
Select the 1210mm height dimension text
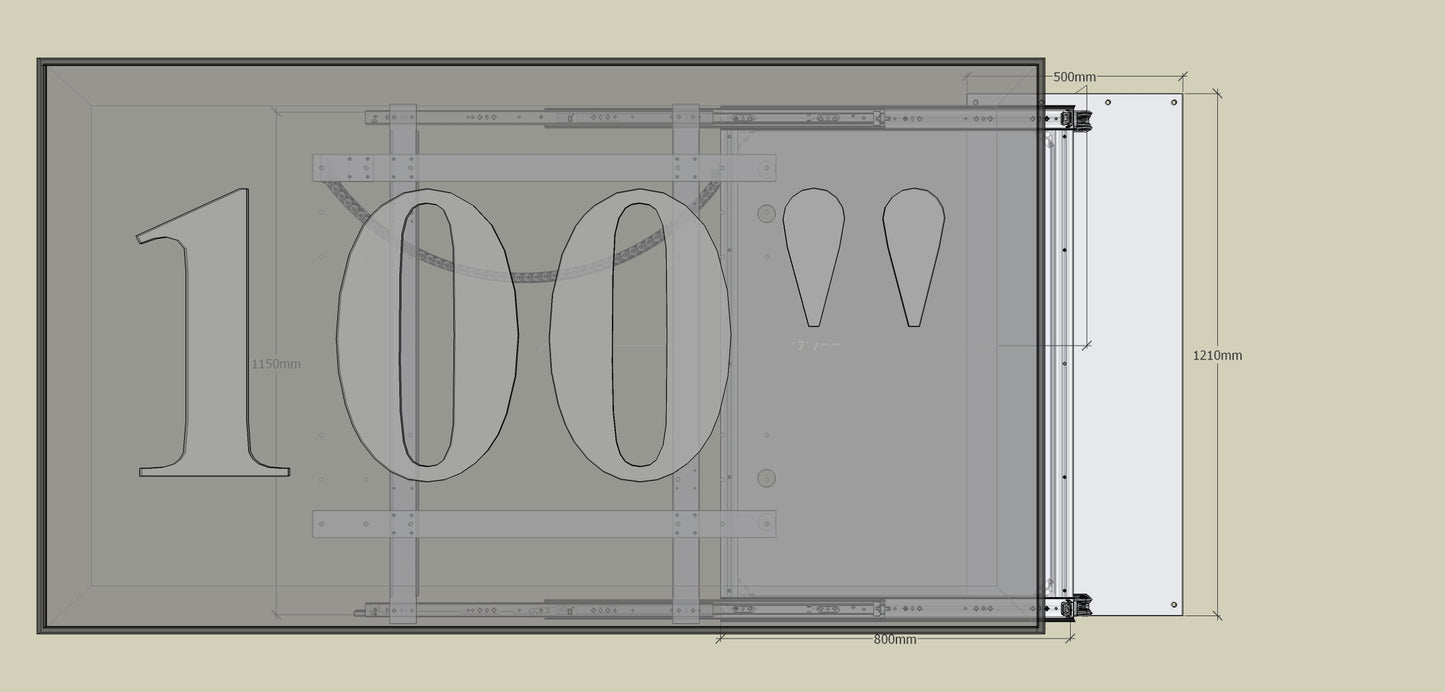click(x=1217, y=355)
